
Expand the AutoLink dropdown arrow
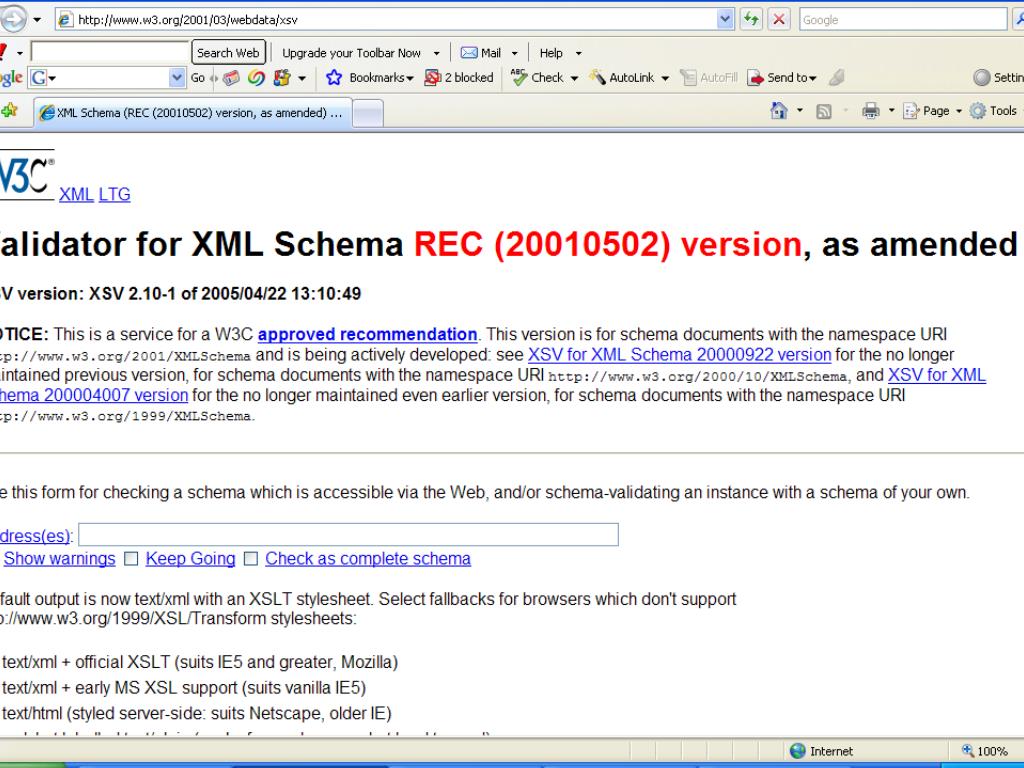coord(665,78)
